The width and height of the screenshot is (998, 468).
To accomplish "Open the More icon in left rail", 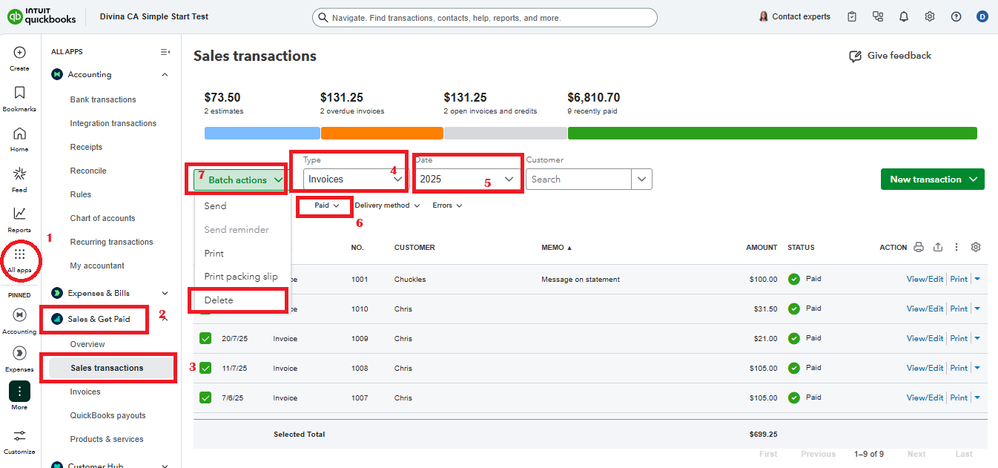I will click(x=19, y=391).
